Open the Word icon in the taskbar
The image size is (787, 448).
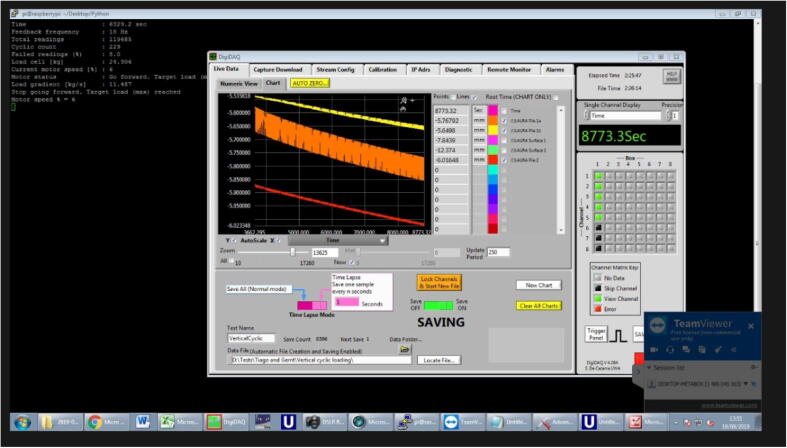(x=141, y=422)
